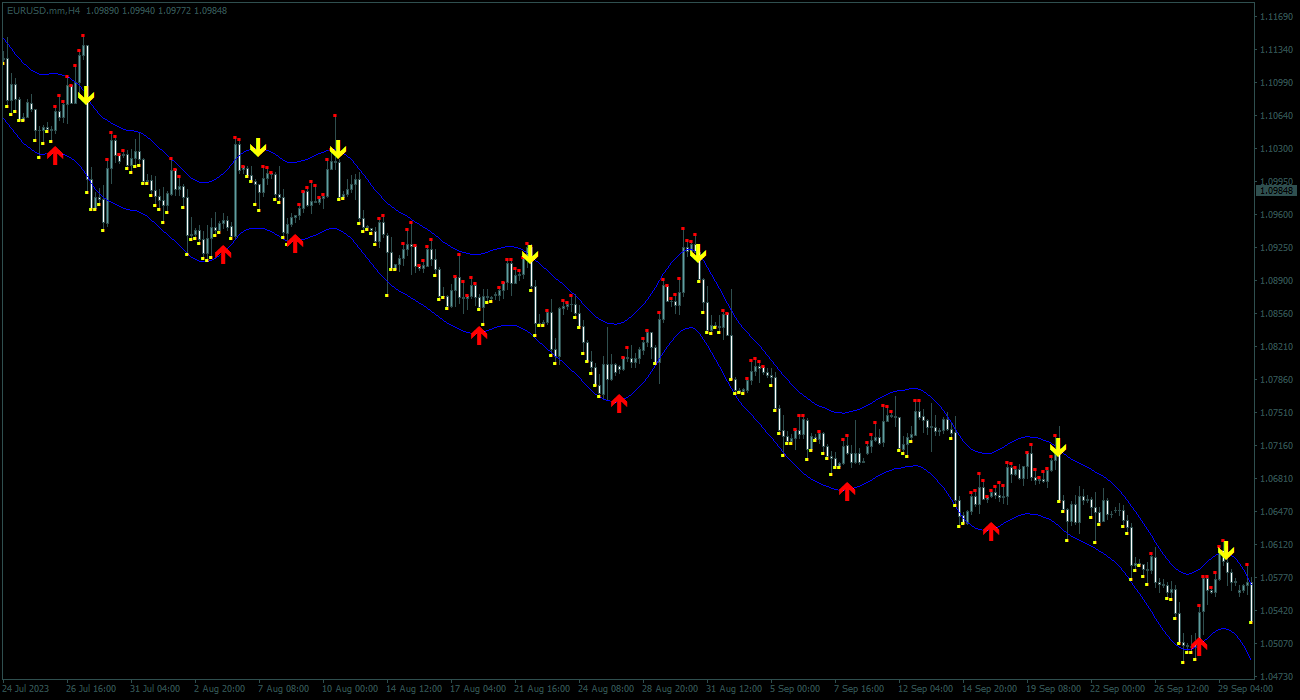1300x700 pixels.
Task: Select the 28 Aug 20:00 time label
Action: 669,689
